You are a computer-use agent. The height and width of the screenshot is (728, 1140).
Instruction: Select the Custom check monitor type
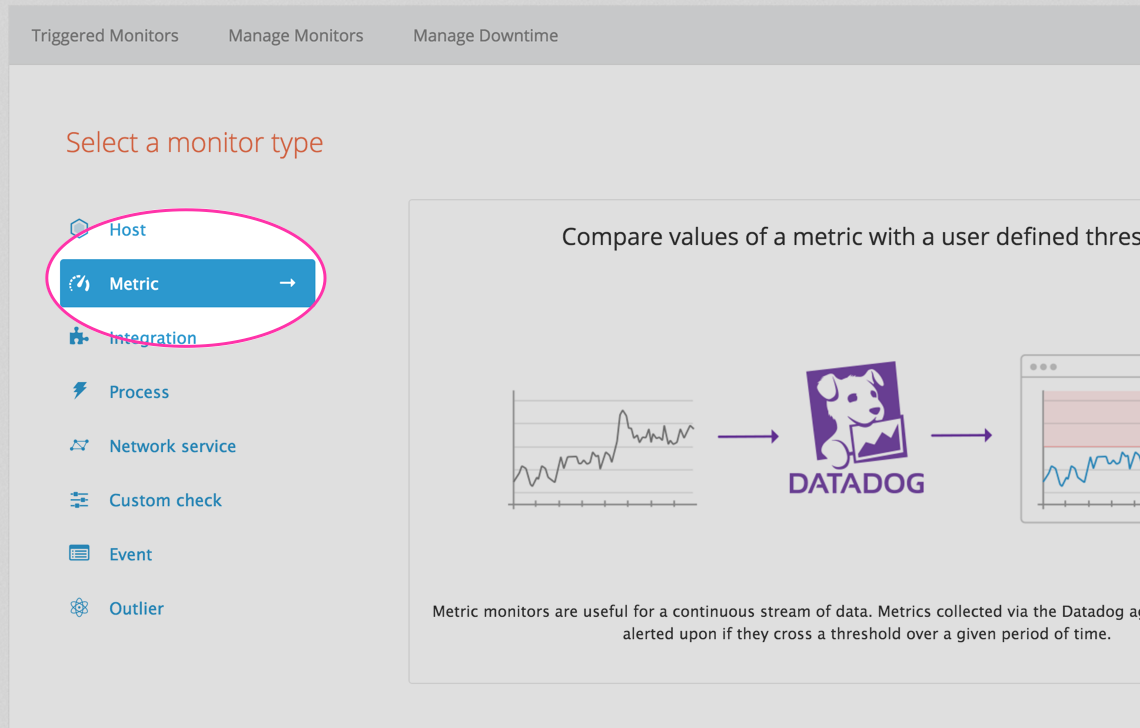point(165,499)
